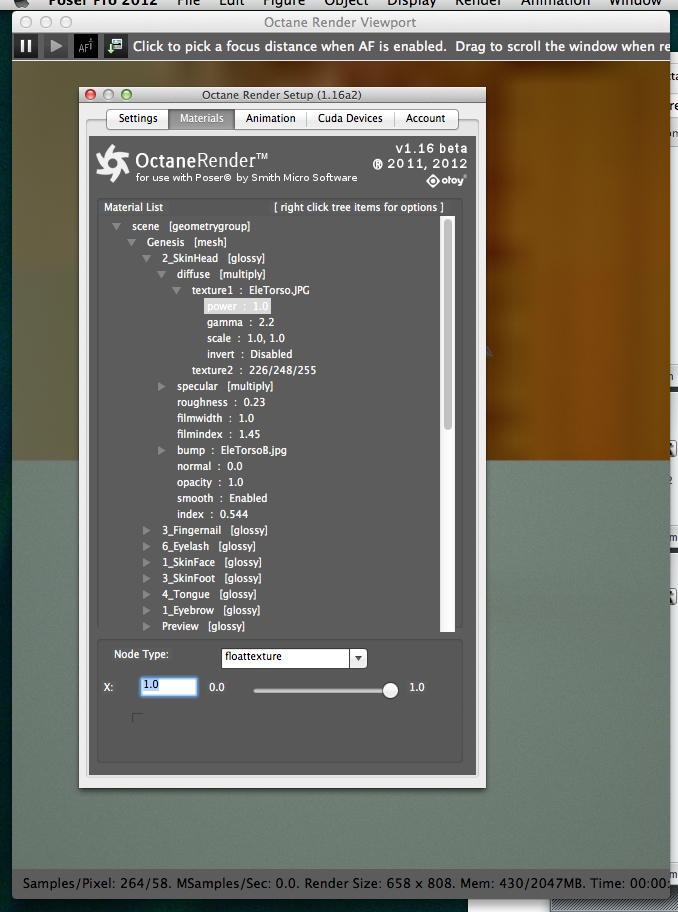Collapse the 2_SkinHead glossy node
This screenshot has width=678, height=912.
tap(147, 258)
